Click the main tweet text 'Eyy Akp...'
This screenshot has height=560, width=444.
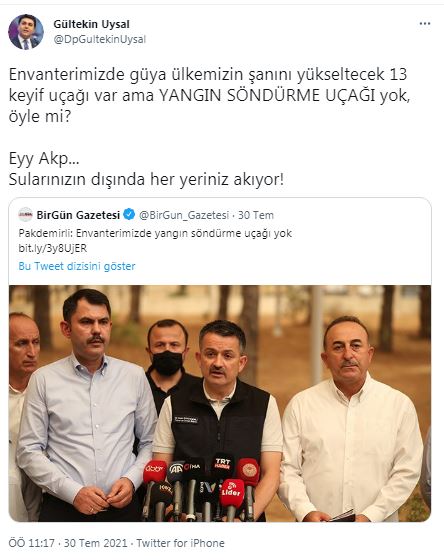coord(44,159)
